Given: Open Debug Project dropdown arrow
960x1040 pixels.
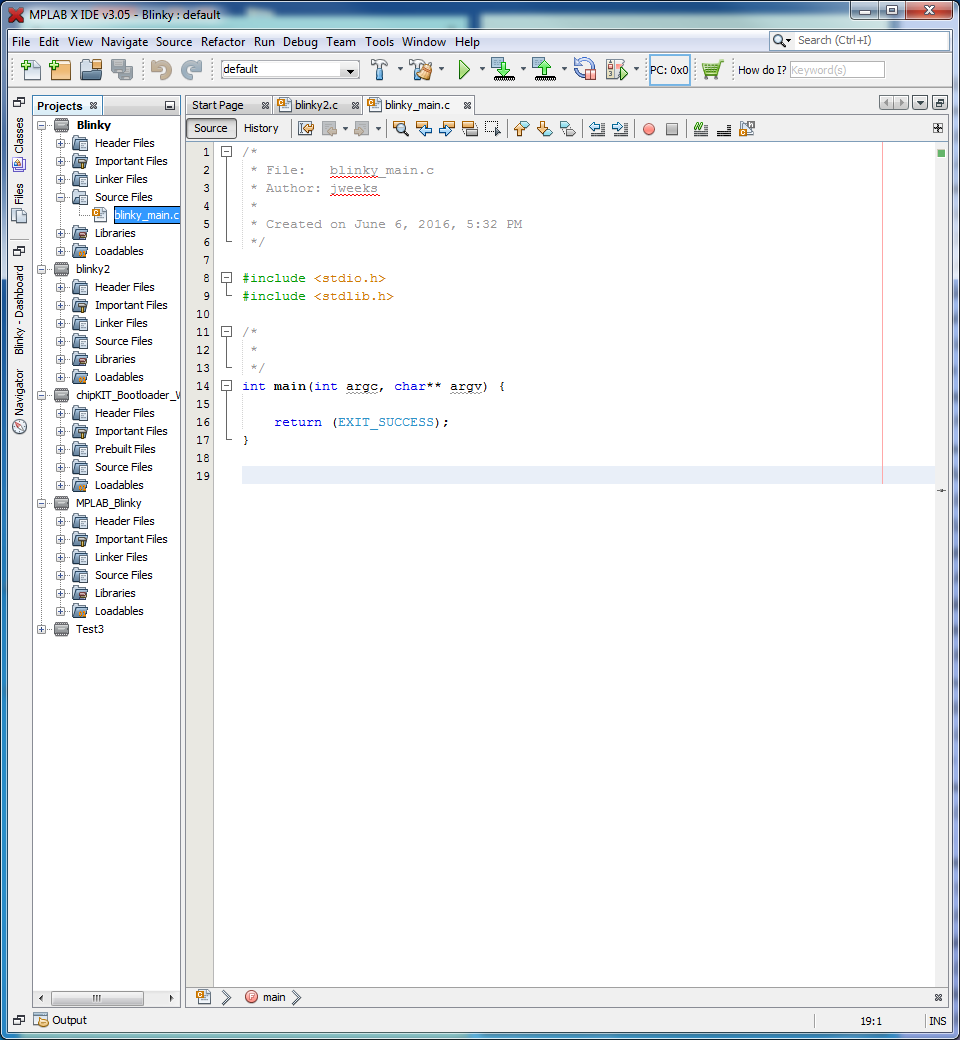Looking at the screenshot, I should click(x=636, y=69).
